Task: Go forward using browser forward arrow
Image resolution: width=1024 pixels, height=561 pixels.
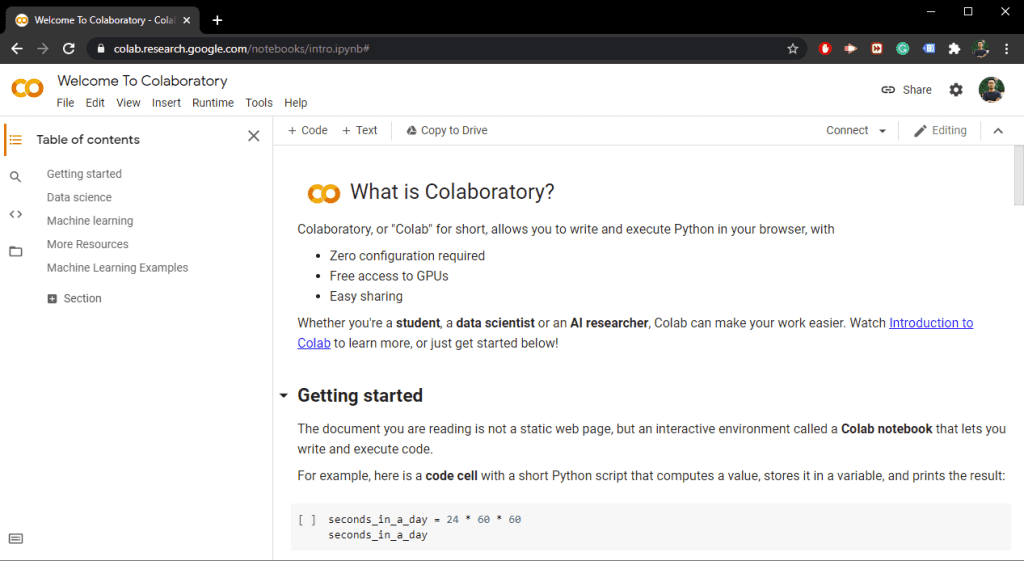Action: coord(42,49)
